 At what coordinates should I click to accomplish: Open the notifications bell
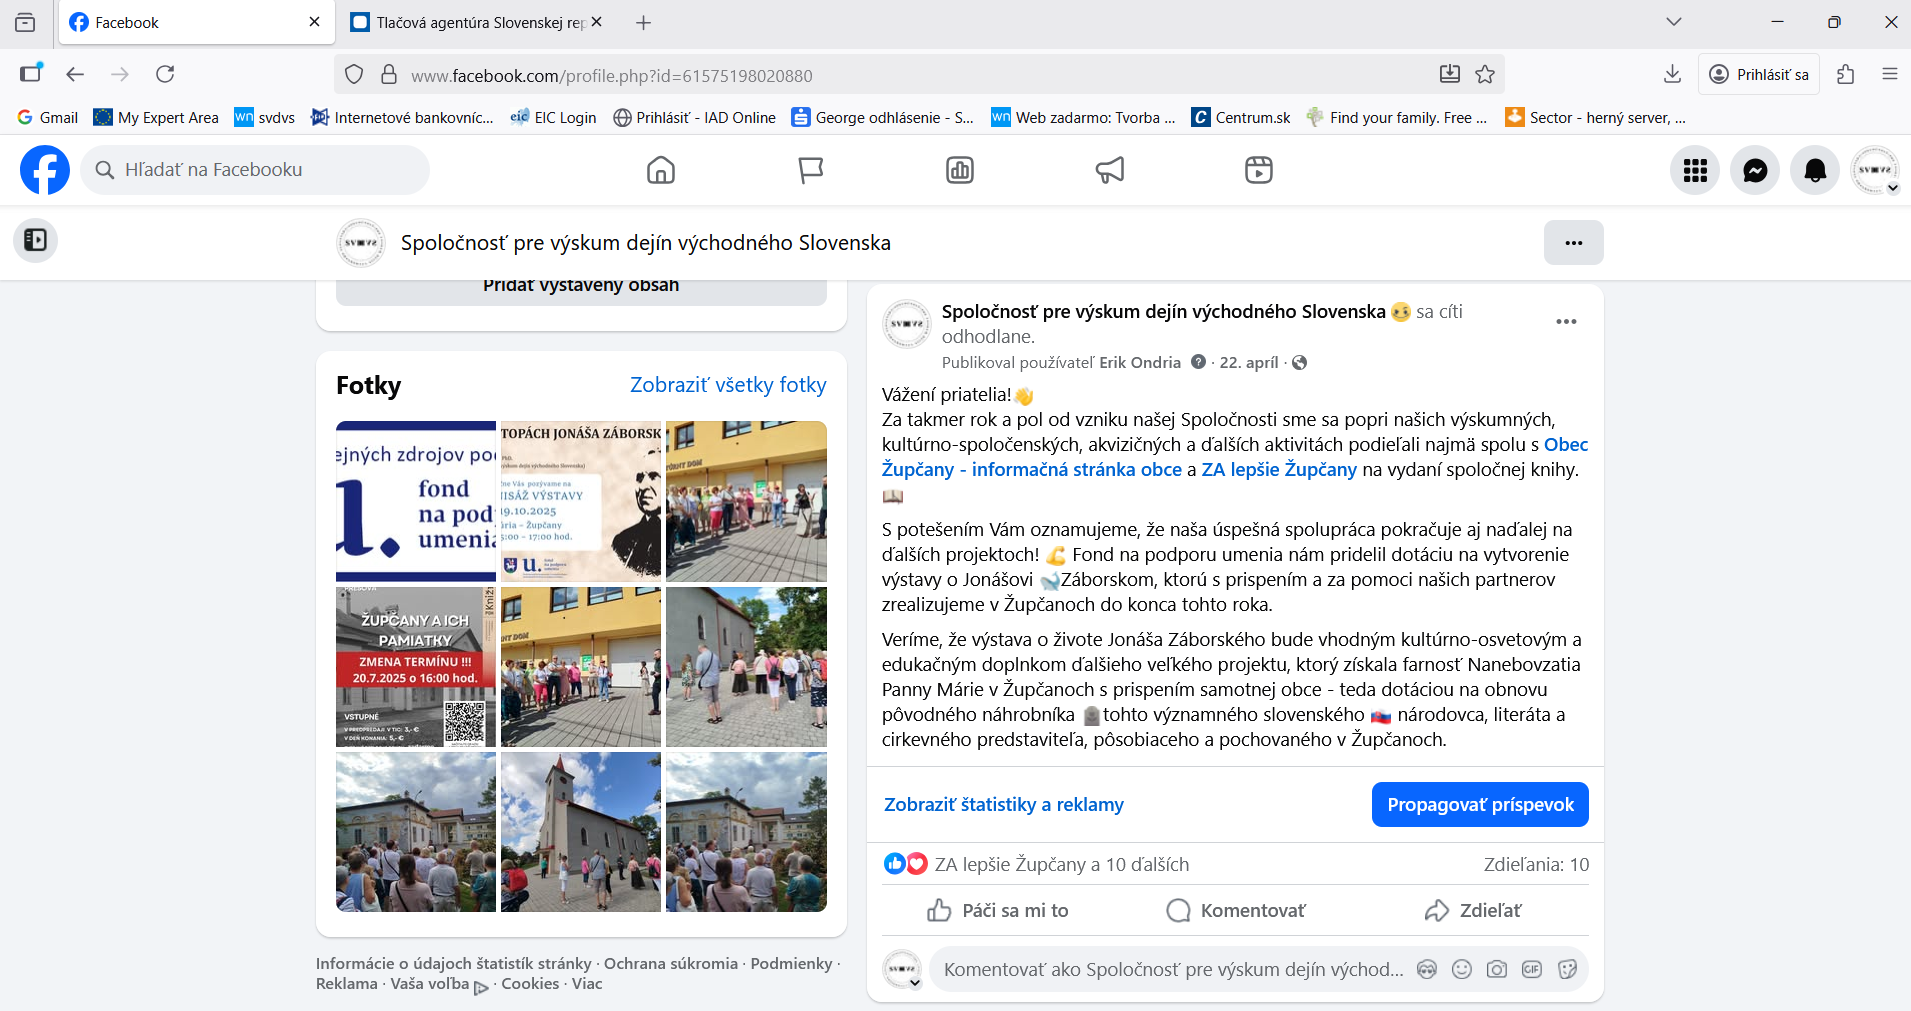tap(1815, 171)
